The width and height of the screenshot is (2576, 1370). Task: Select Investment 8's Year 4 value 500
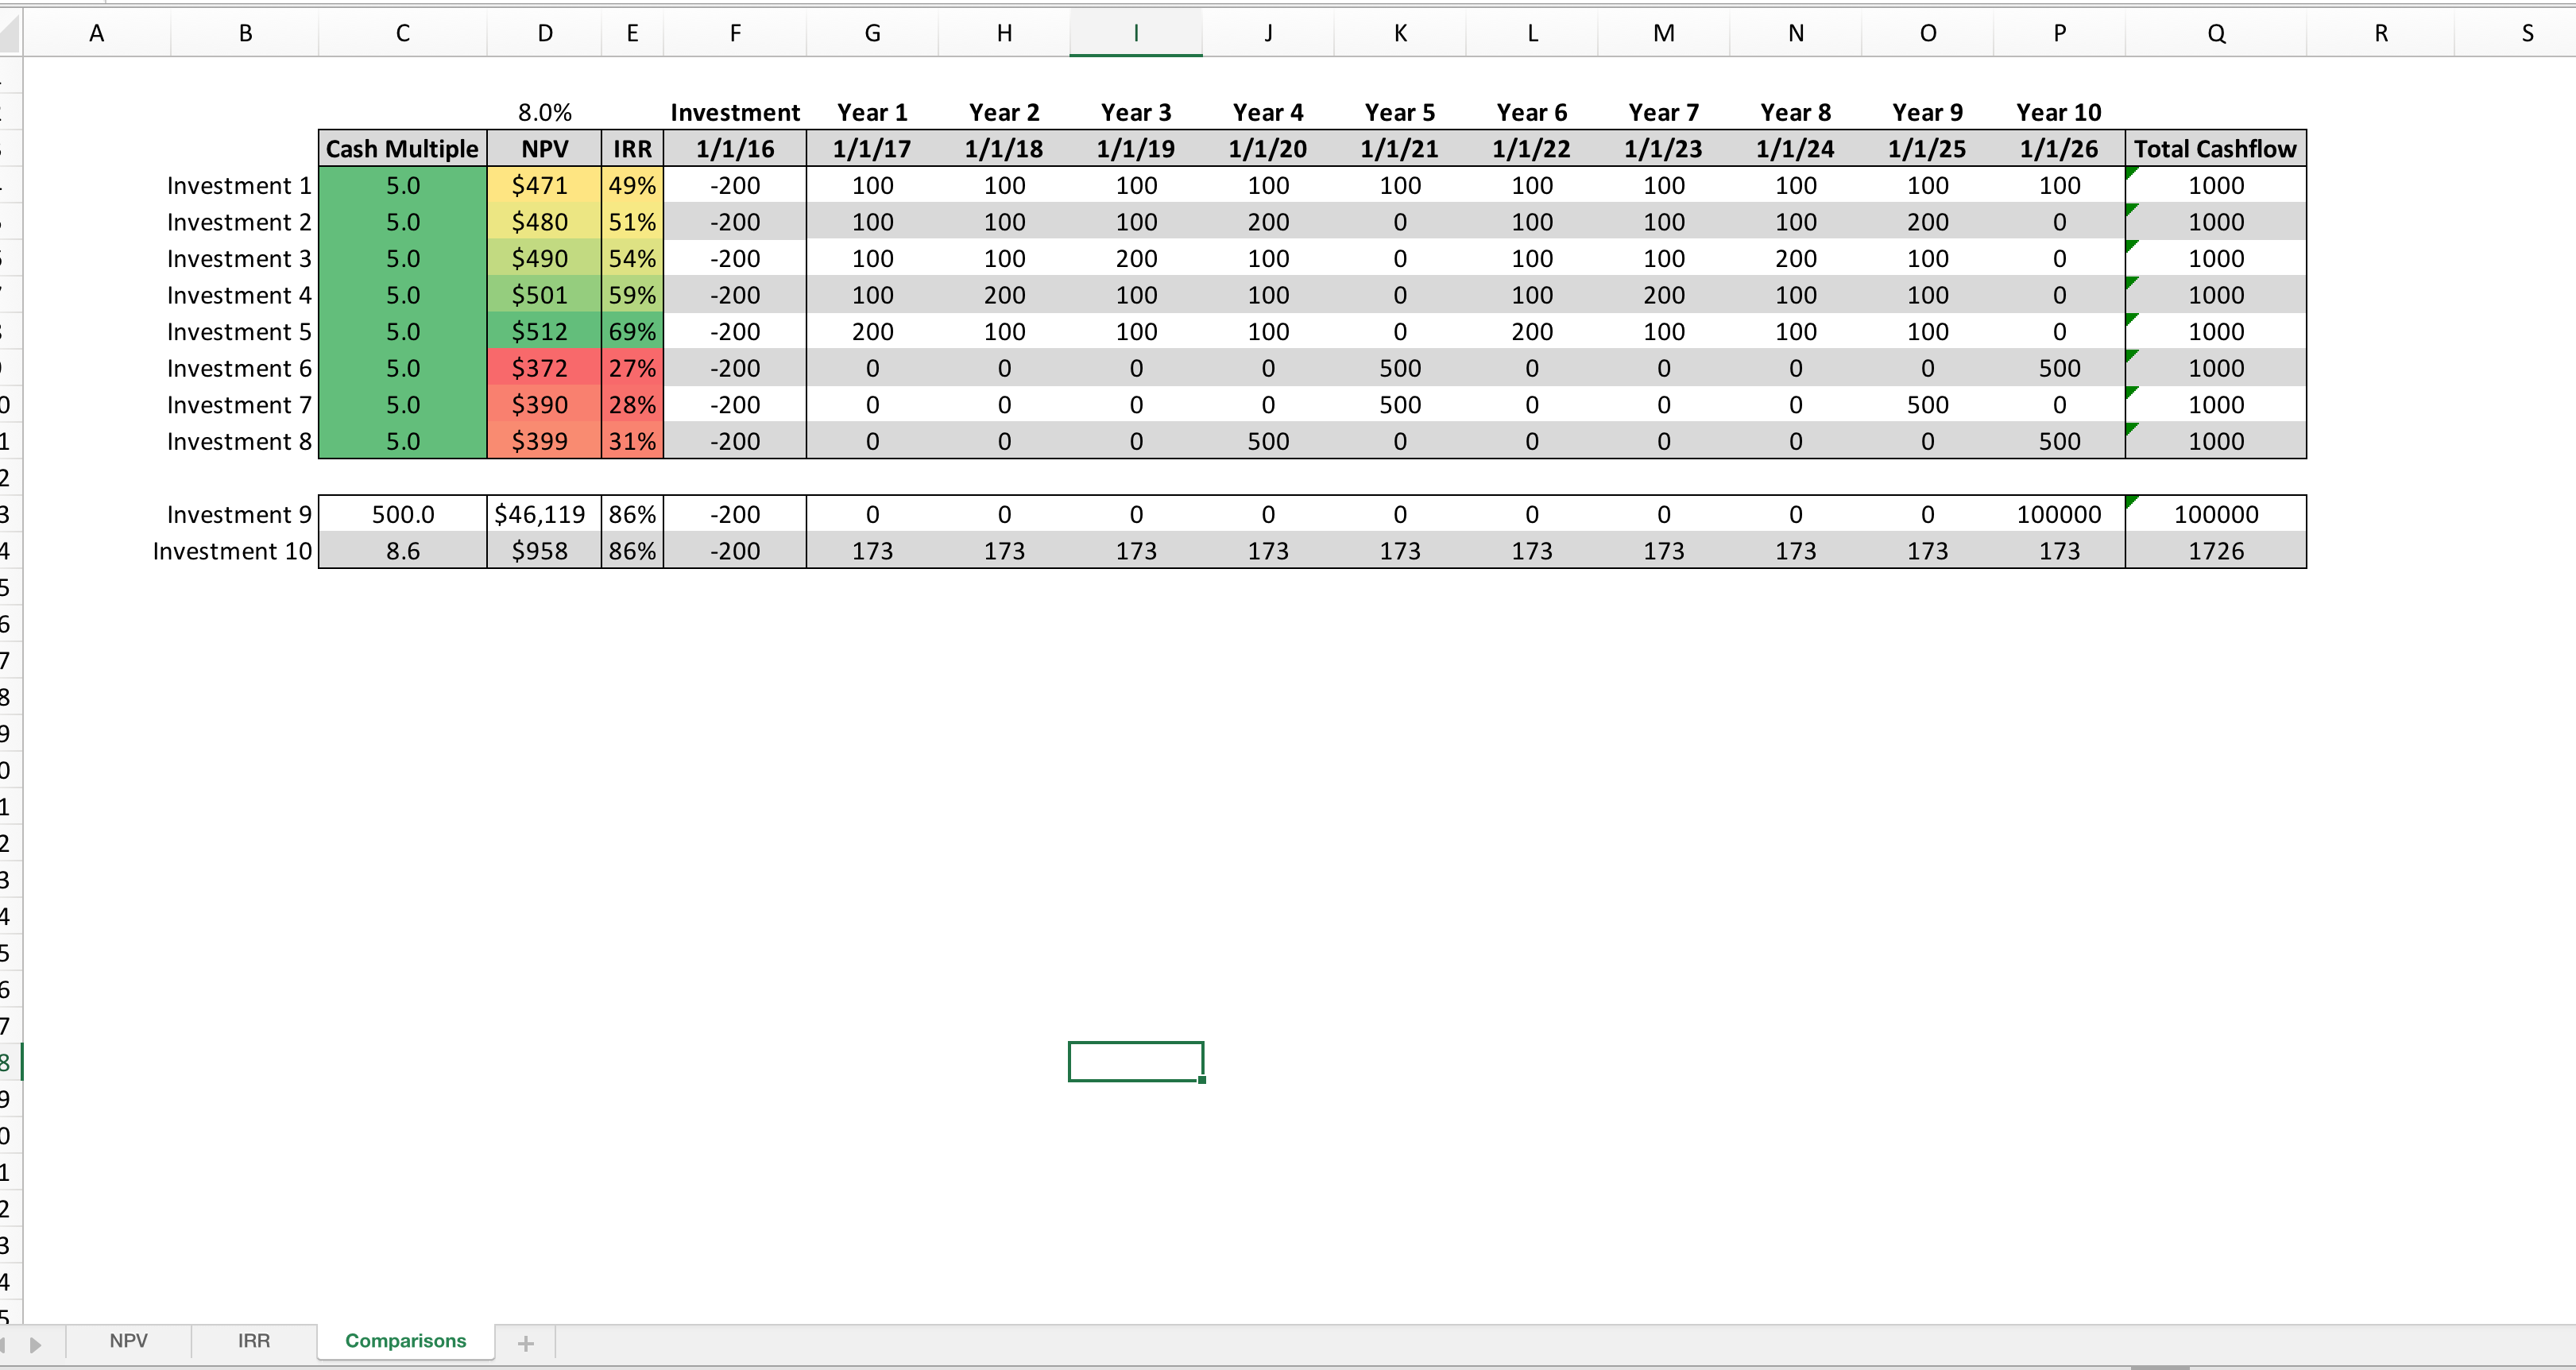pos(1268,441)
